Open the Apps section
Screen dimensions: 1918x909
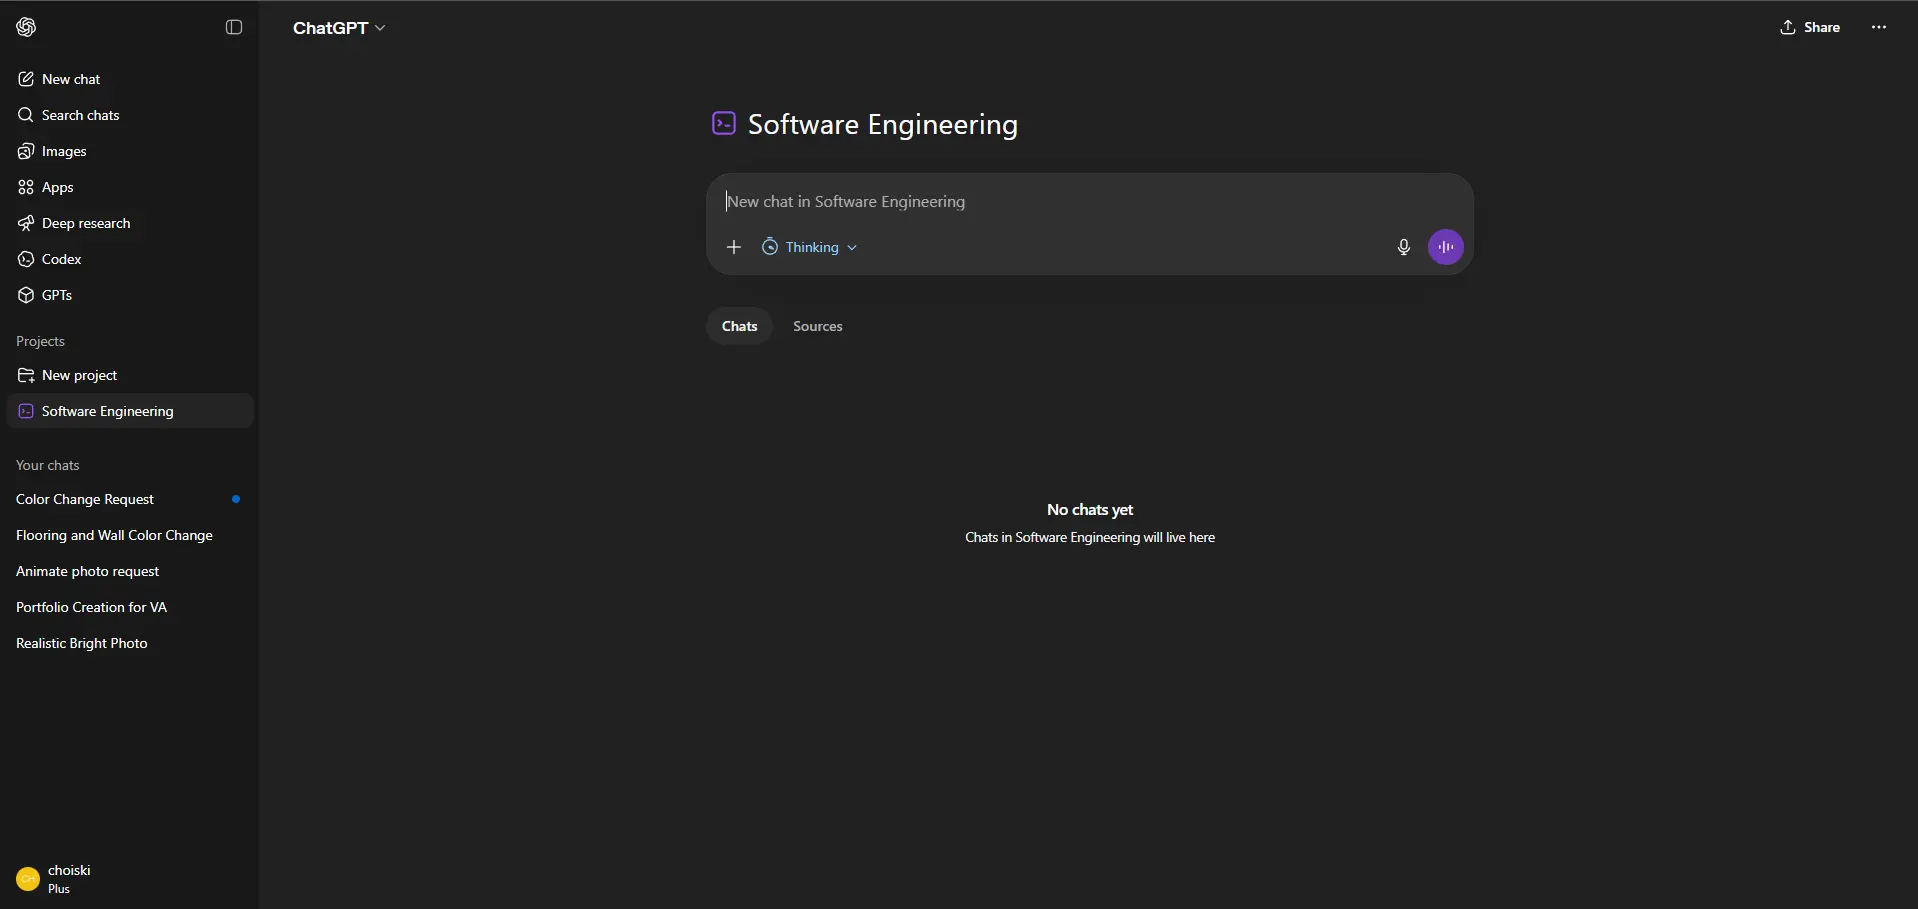[129, 187]
